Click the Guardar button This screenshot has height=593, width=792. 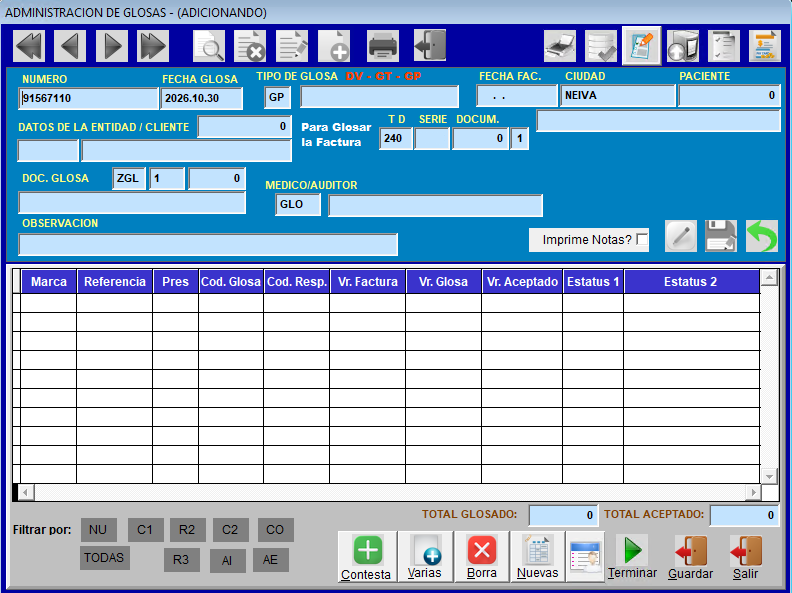pos(690,557)
